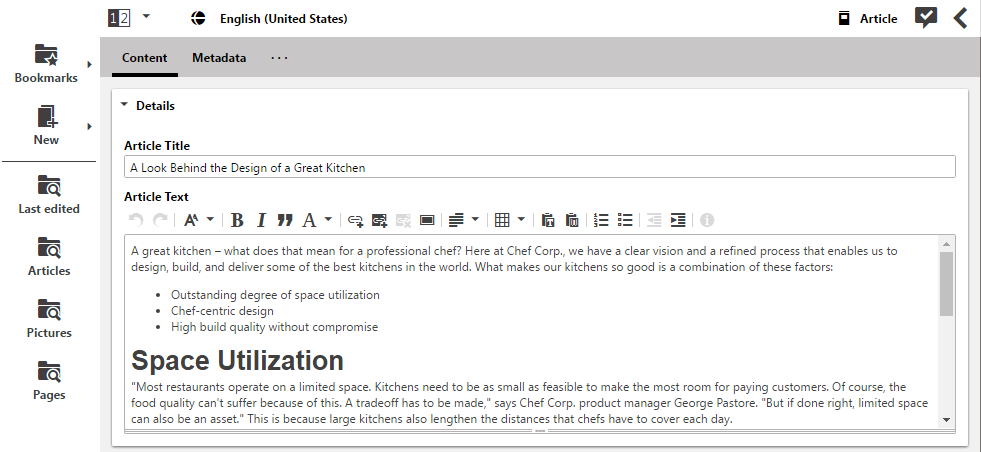Click the Undo toolbar icon
This screenshot has width=981, height=452.
coord(136,220)
